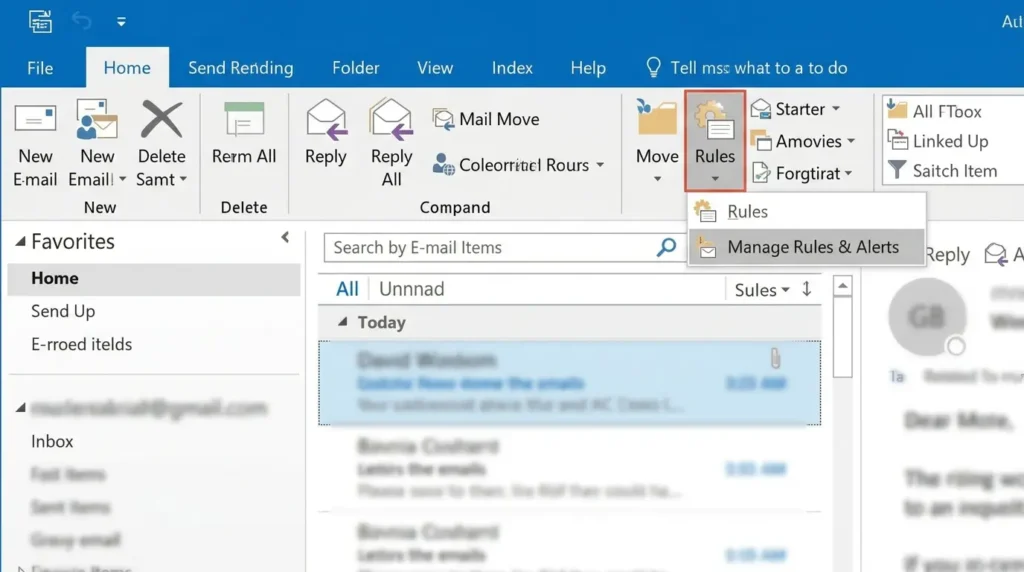Click the Delete X icon
Image resolution: width=1024 pixels, height=572 pixels.
pyautogui.click(x=161, y=119)
